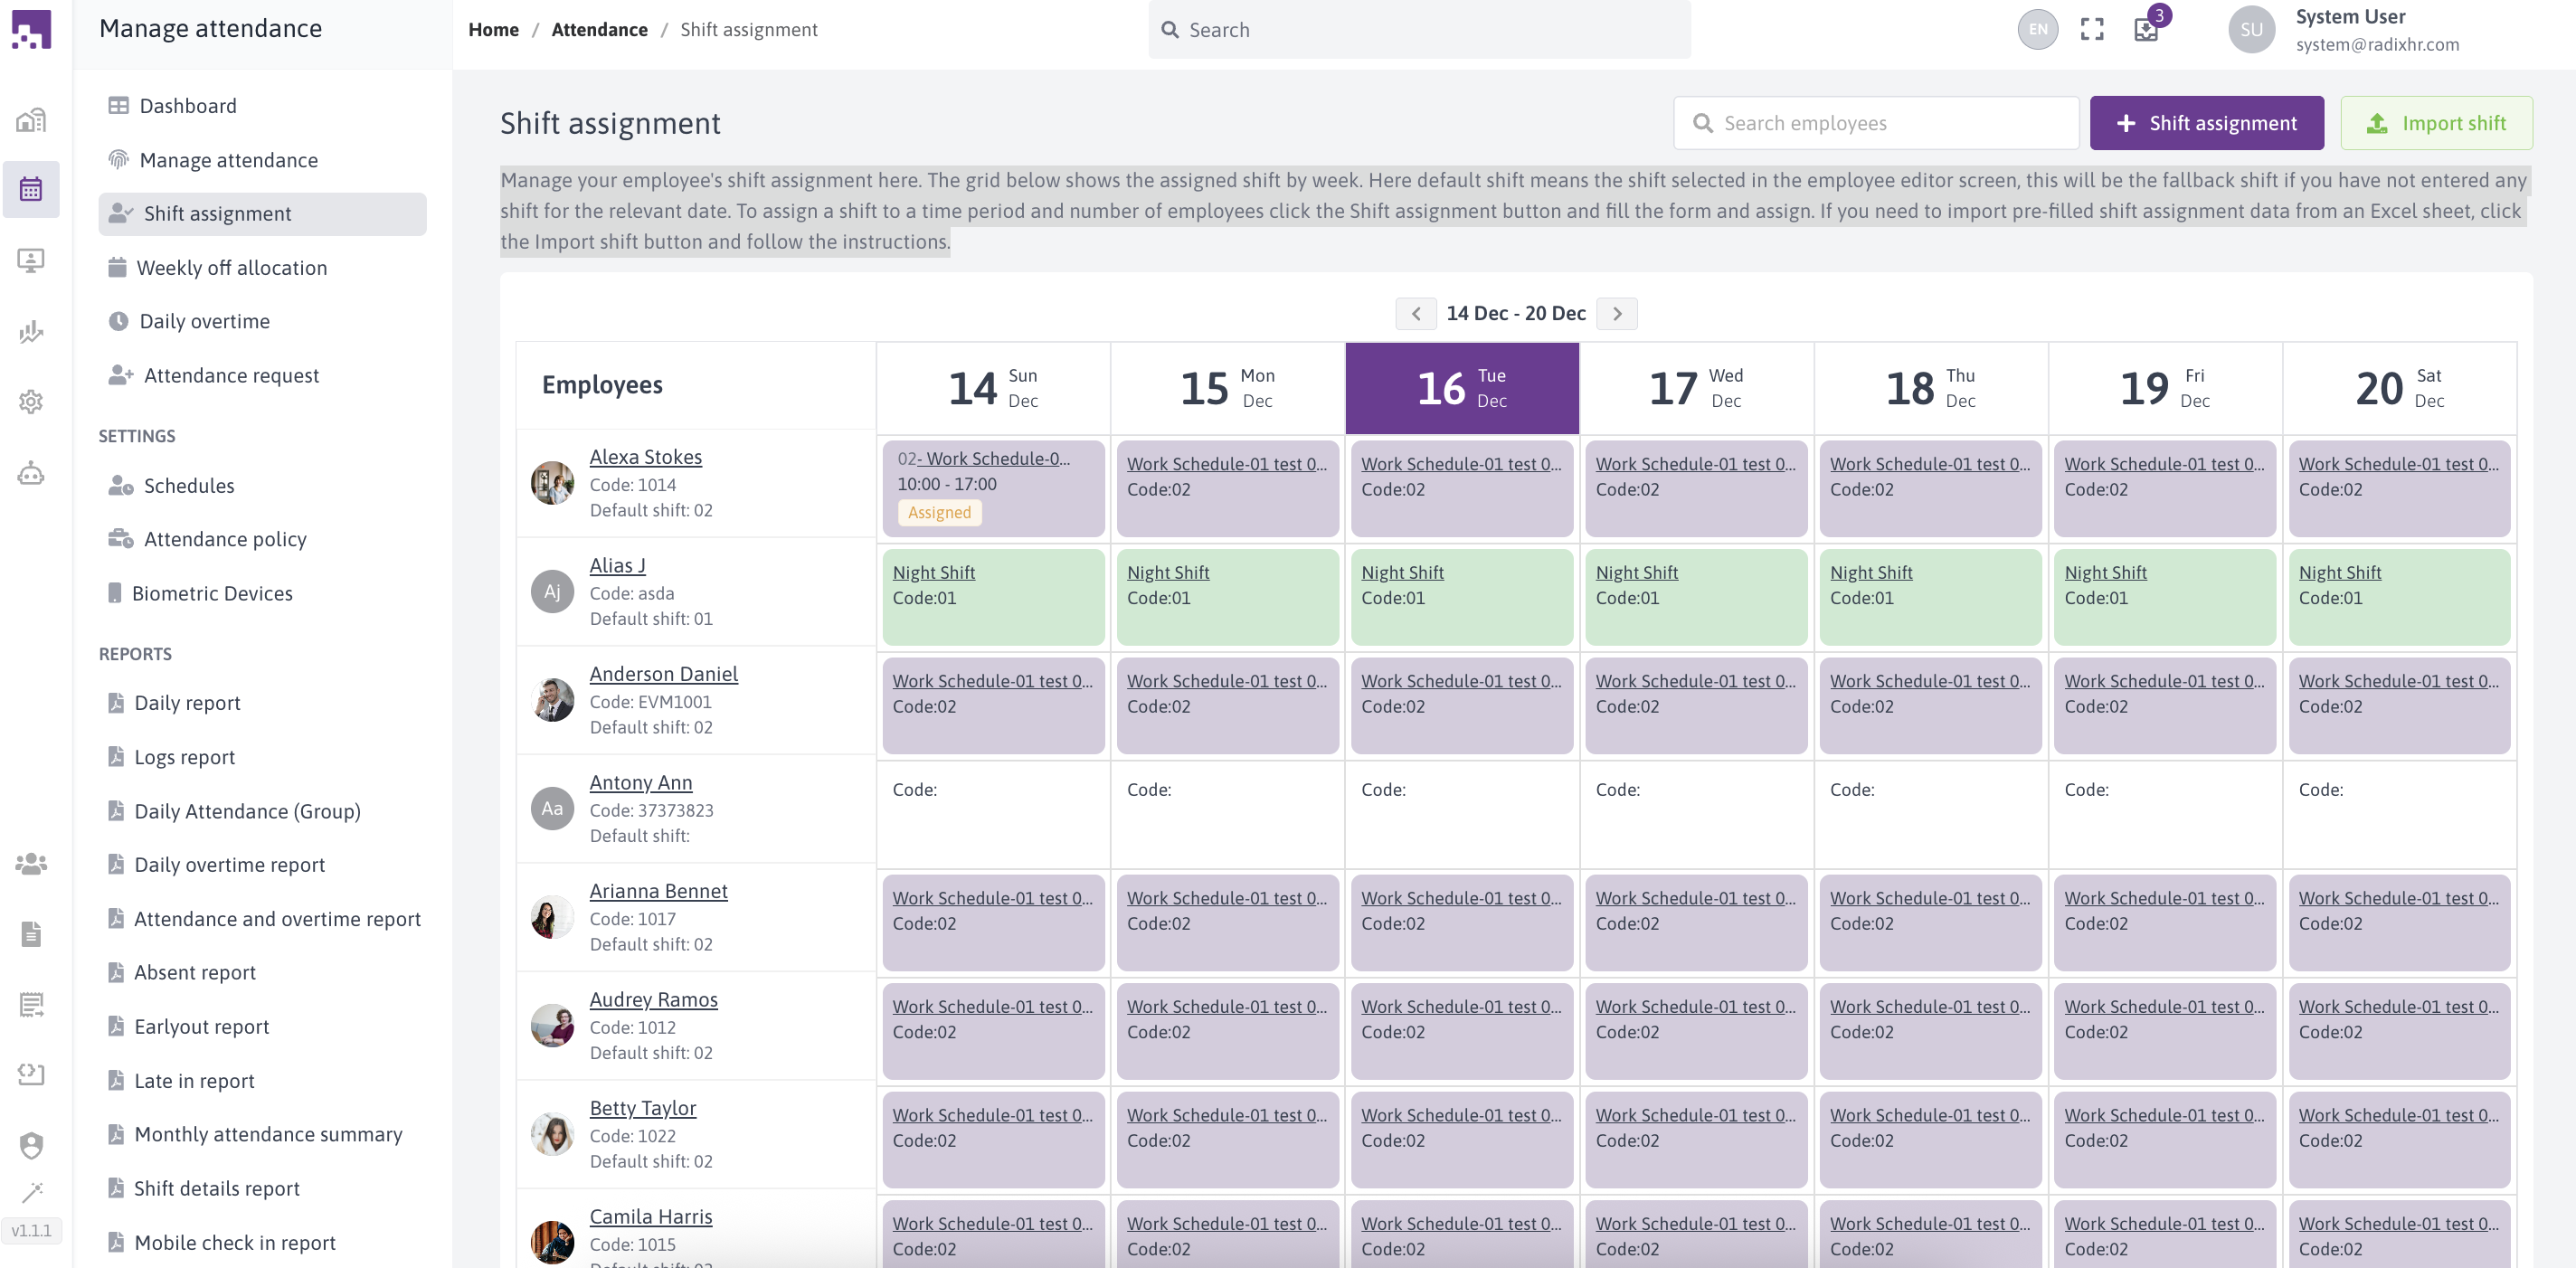Go to next week with right chevron
This screenshot has width=2576, height=1268.
coord(1617,313)
